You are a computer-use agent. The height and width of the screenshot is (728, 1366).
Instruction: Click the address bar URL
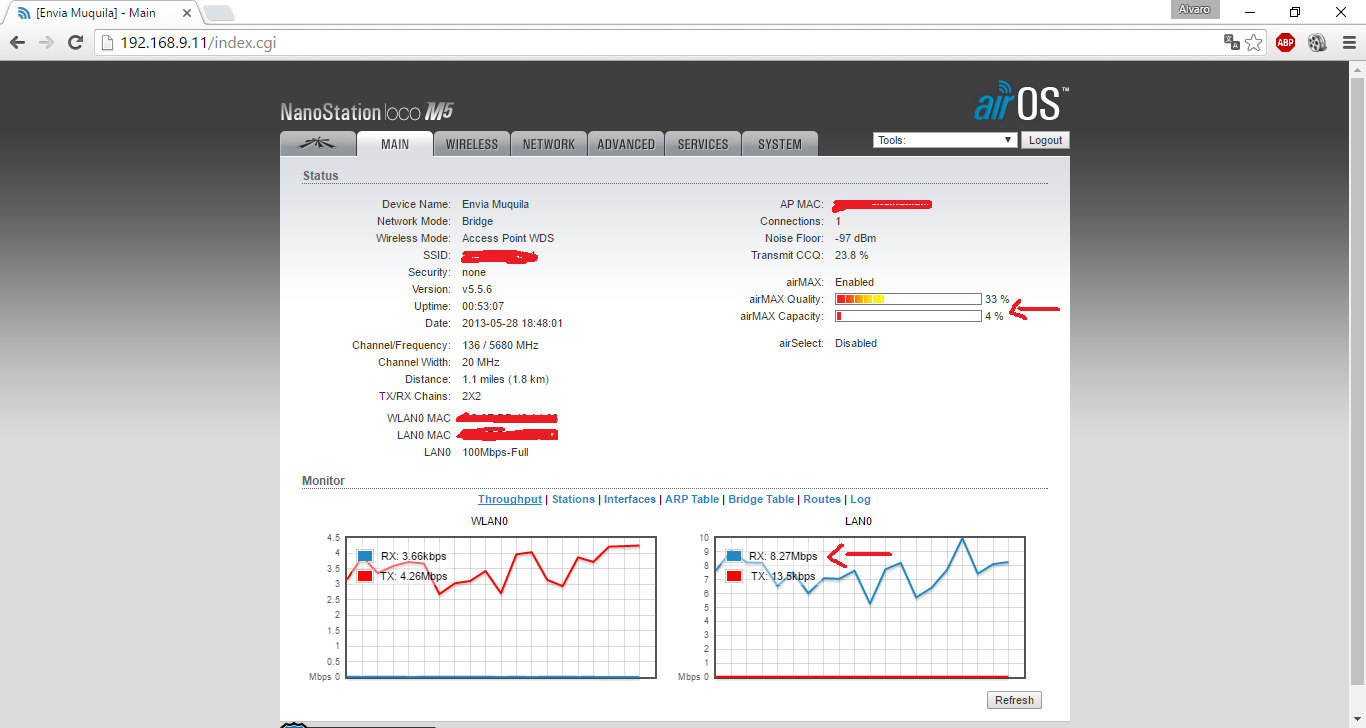[x=198, y=42]
